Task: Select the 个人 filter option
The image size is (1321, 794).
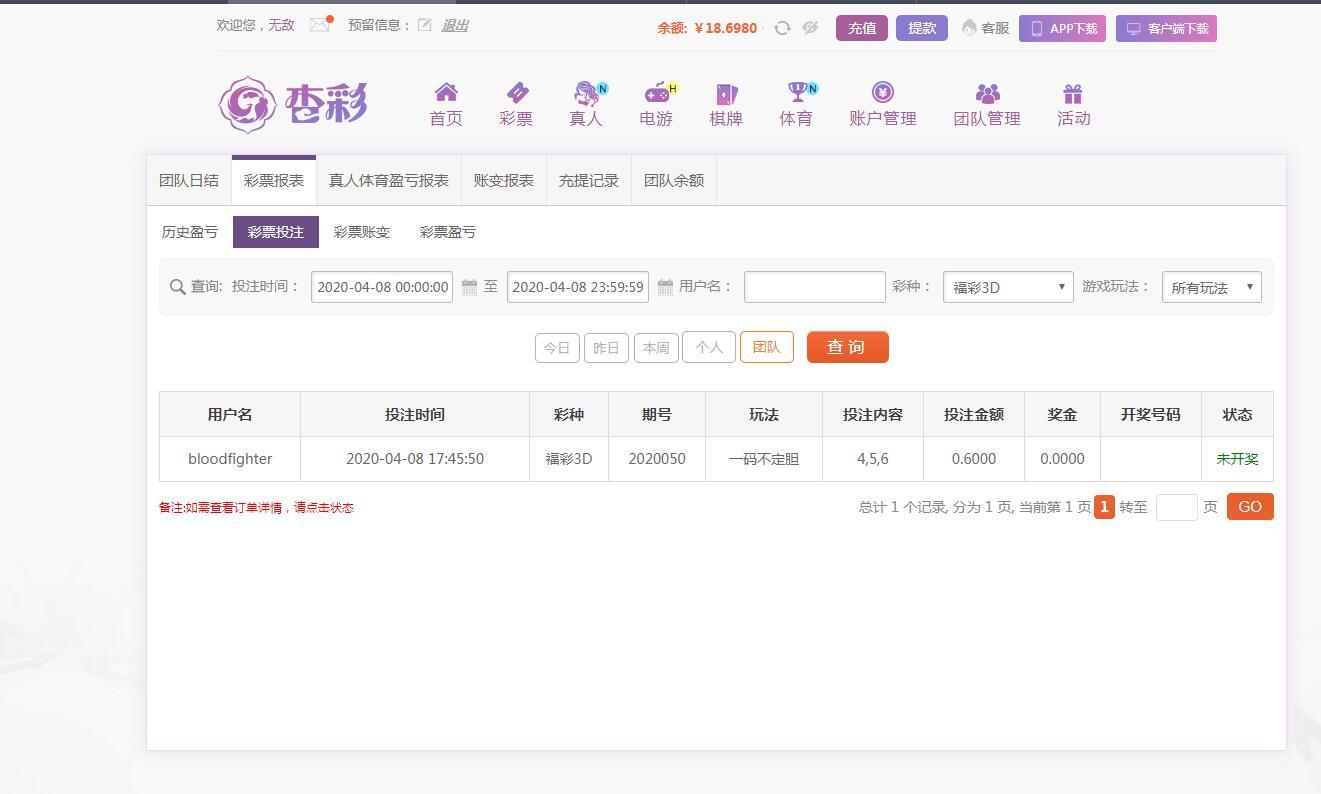Action: point(709,347)
